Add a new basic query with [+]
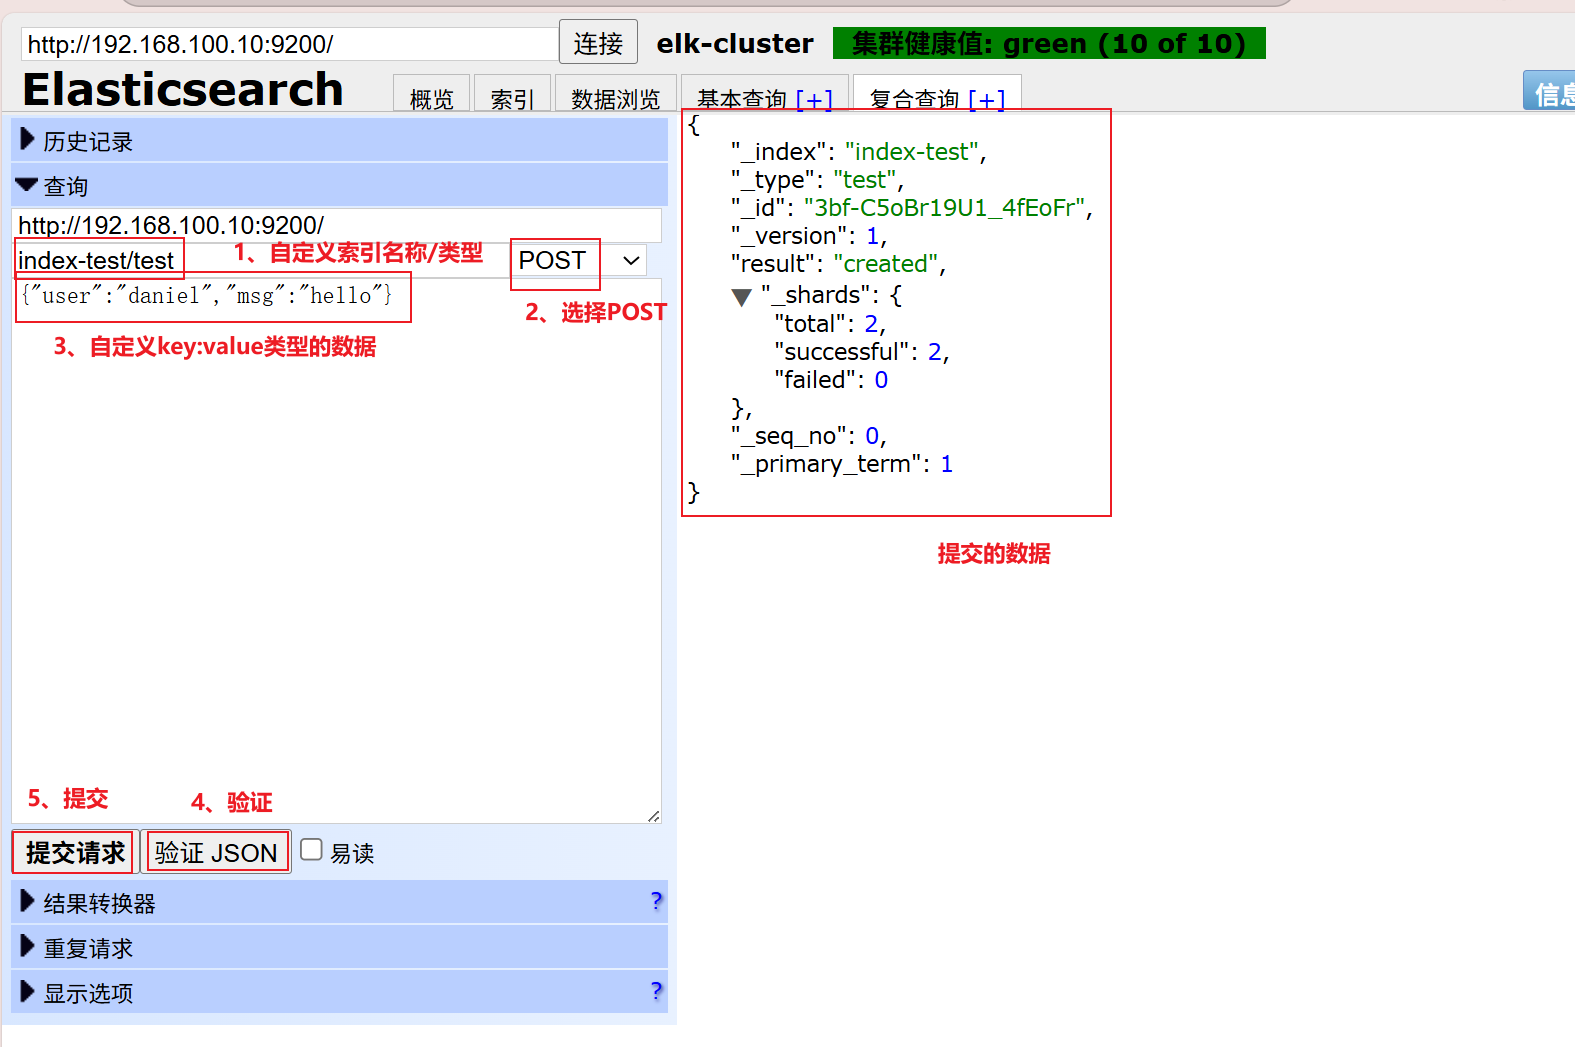The image size is (1575, 1047). pos(814,99)
